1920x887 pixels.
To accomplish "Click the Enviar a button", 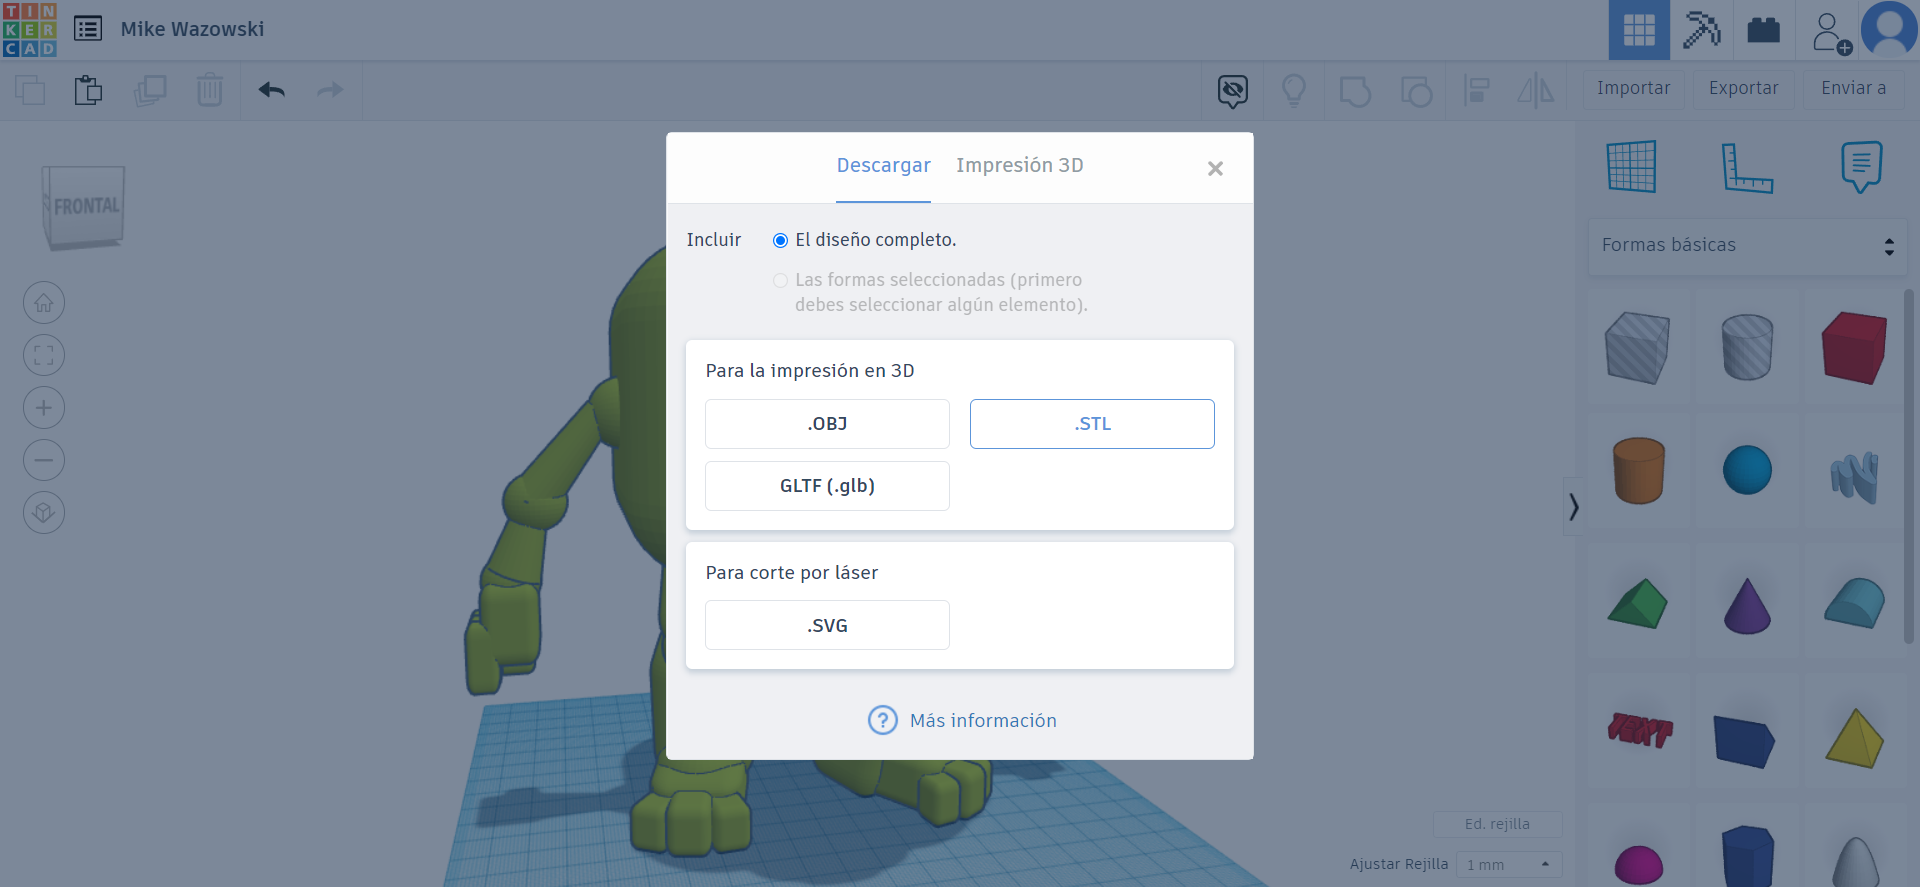I will click(1853, 88).
